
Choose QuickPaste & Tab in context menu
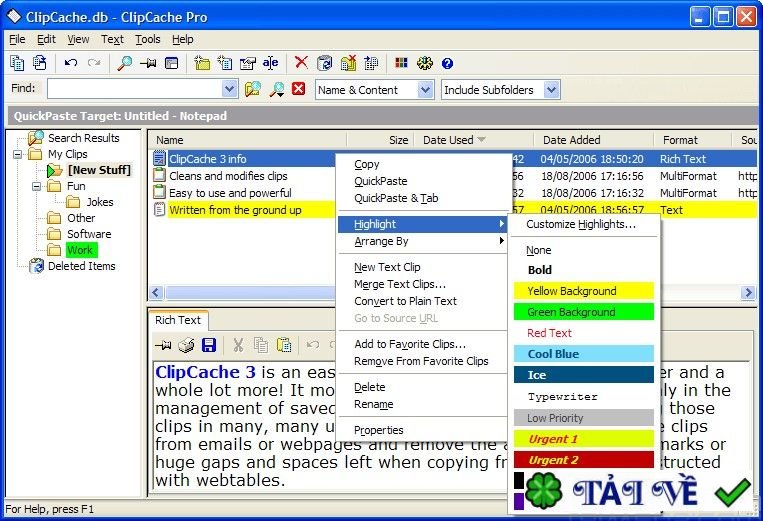[422, 198]
